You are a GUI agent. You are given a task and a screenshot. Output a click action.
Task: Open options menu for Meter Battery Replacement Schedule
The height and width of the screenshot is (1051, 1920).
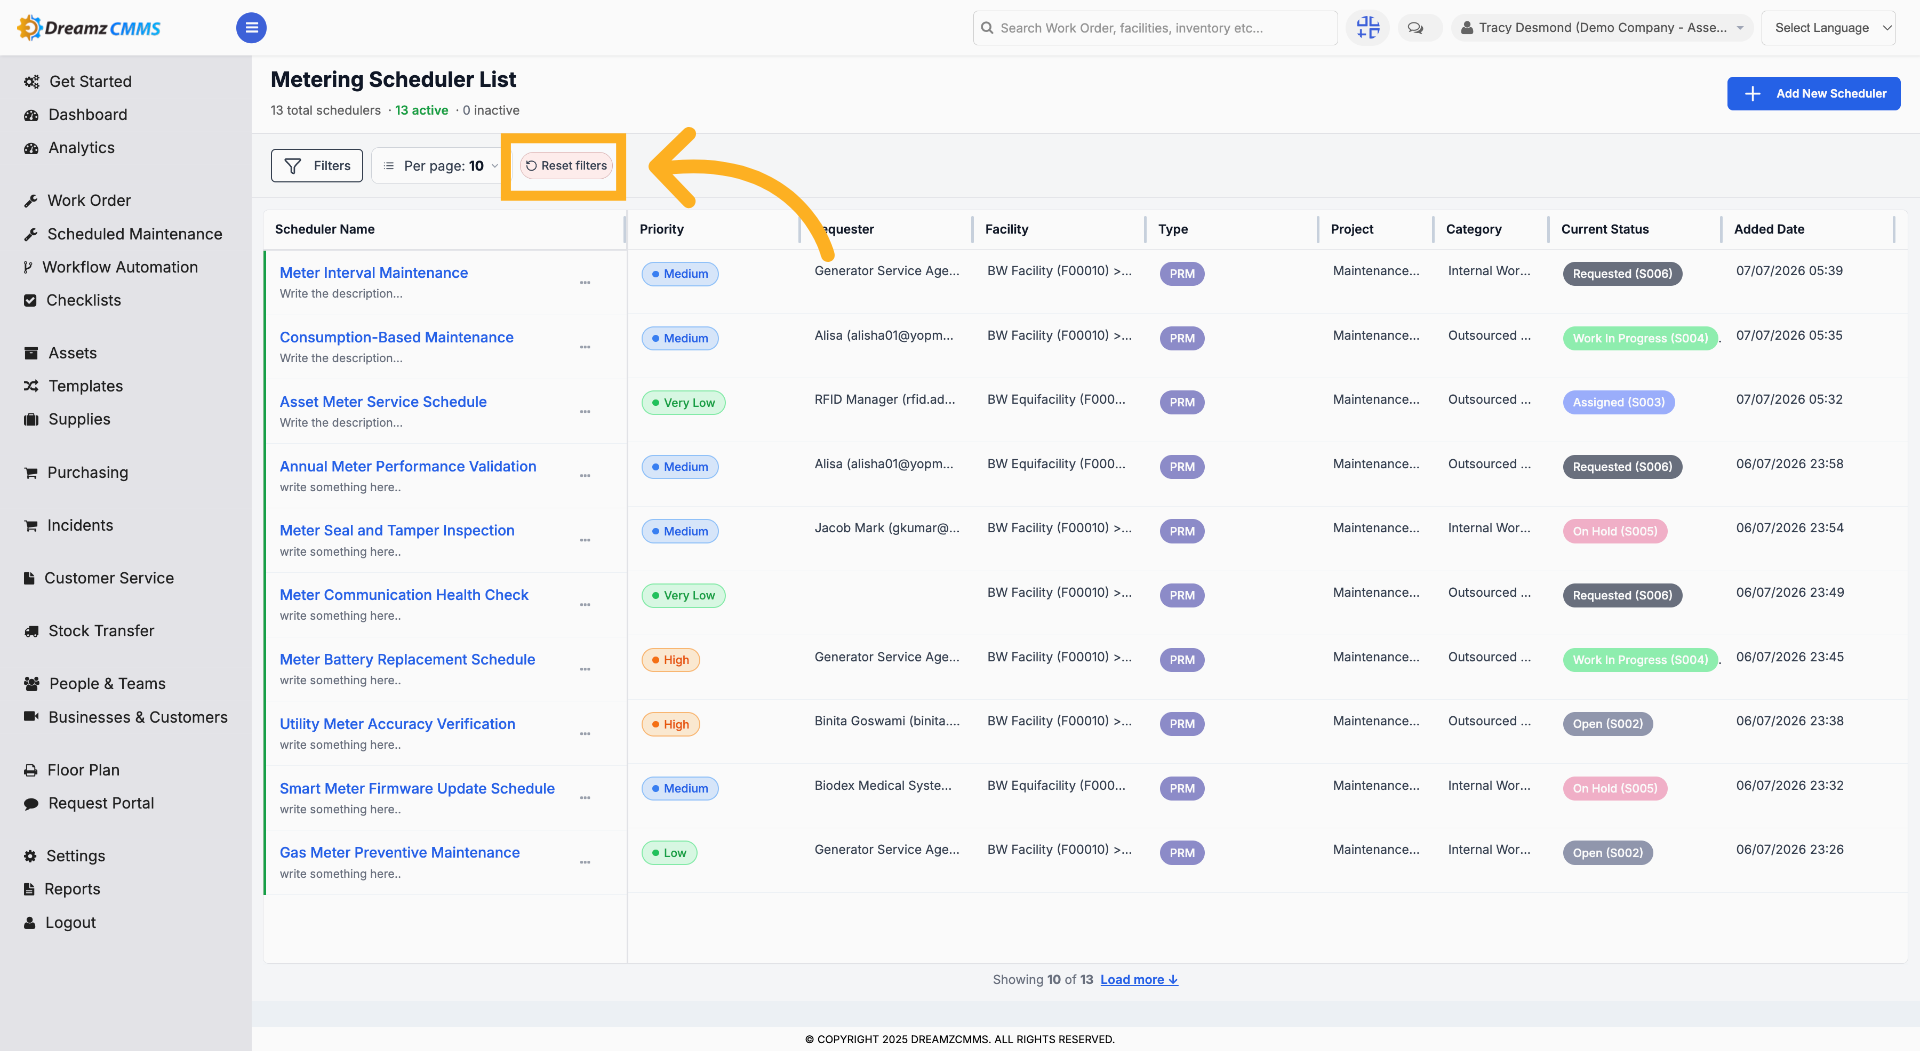tap(585, 669)
